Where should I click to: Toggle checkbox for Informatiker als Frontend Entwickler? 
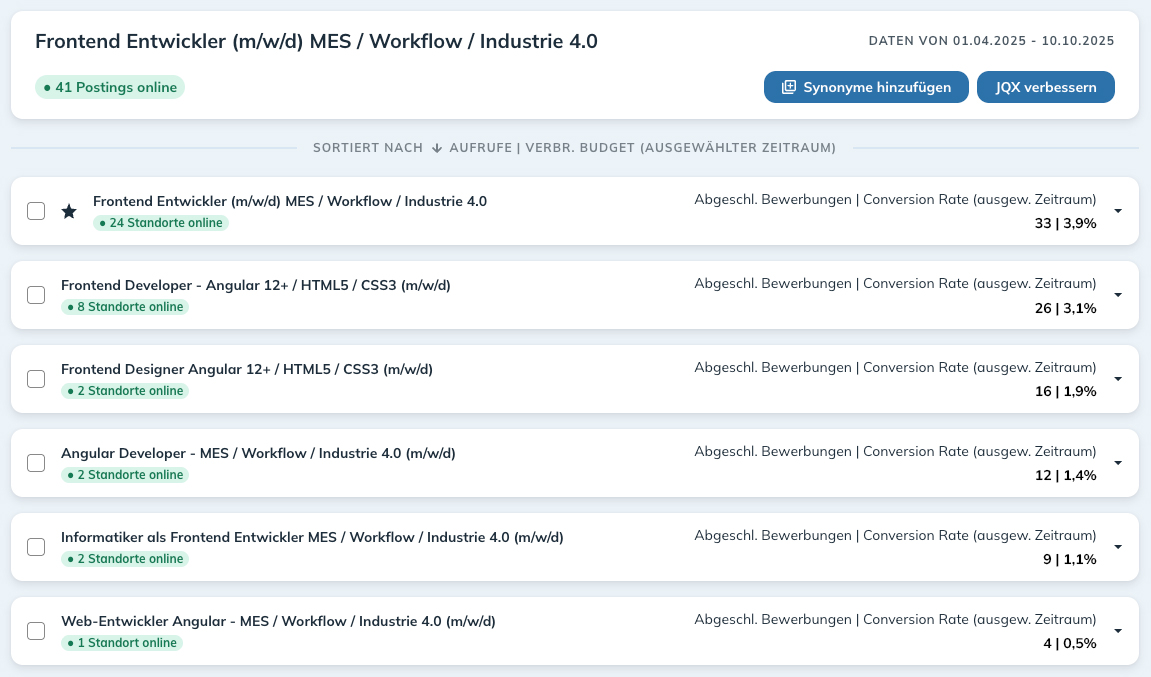click(x=36, y=547)
